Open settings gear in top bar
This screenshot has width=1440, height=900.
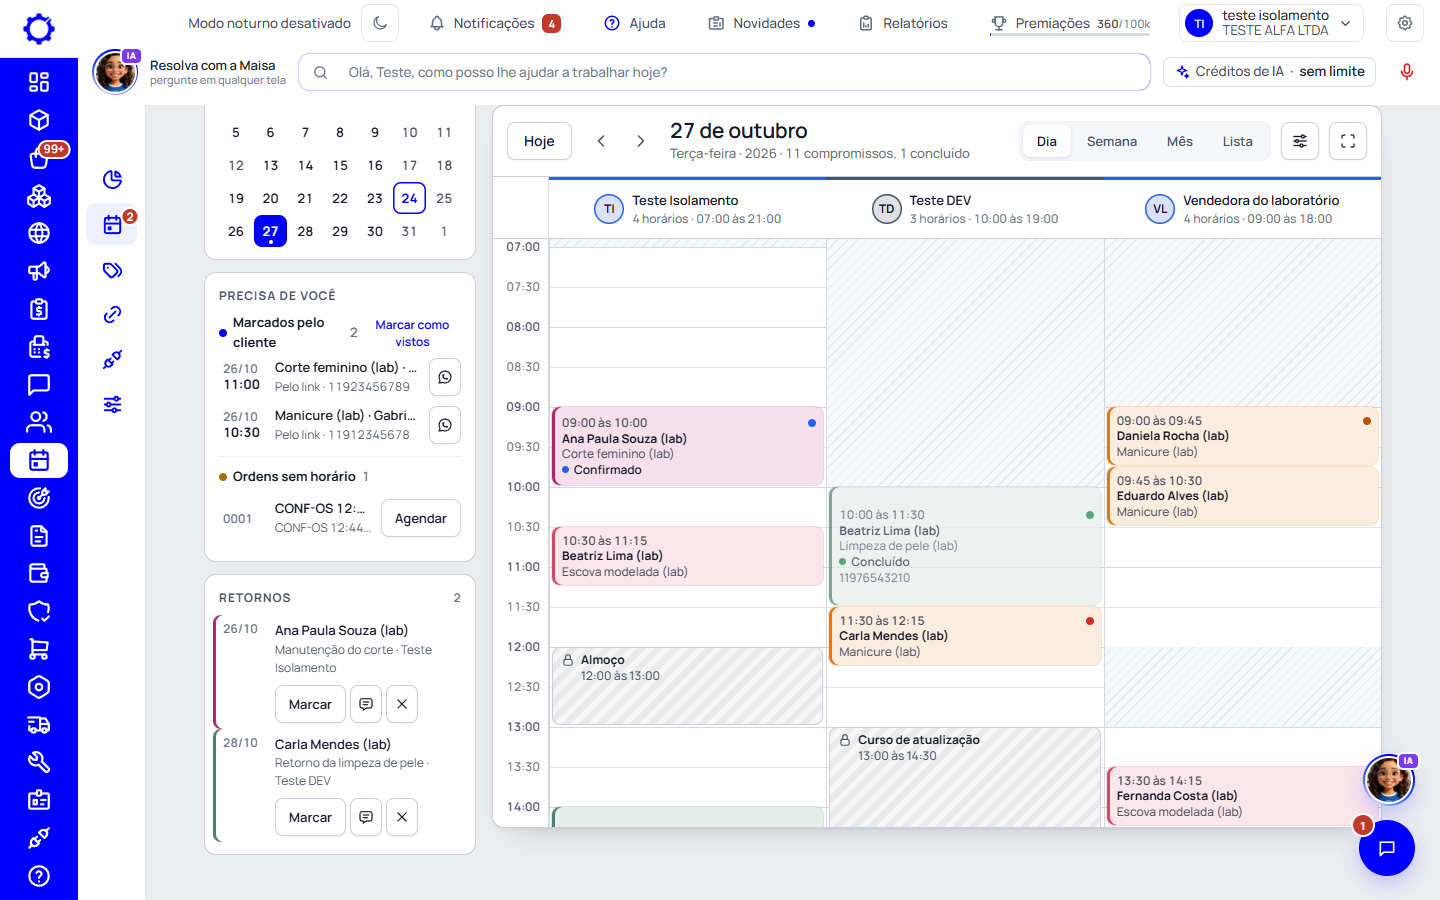(1405, 23)
